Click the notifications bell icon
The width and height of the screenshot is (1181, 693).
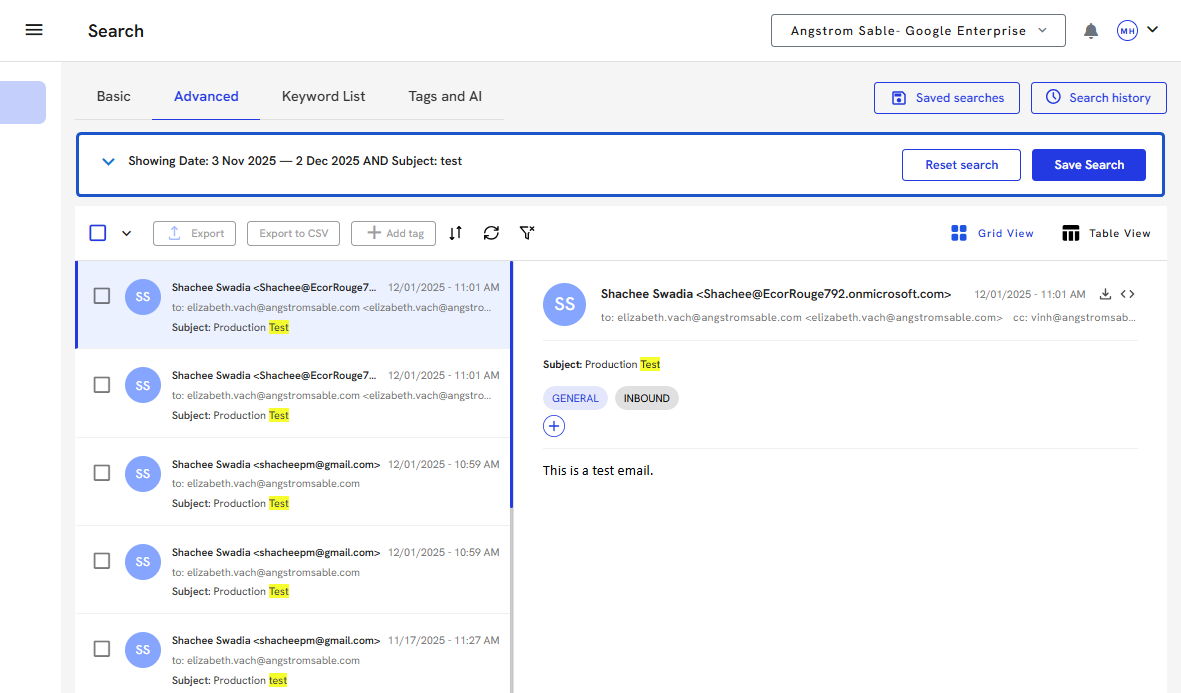[1091, 31]
